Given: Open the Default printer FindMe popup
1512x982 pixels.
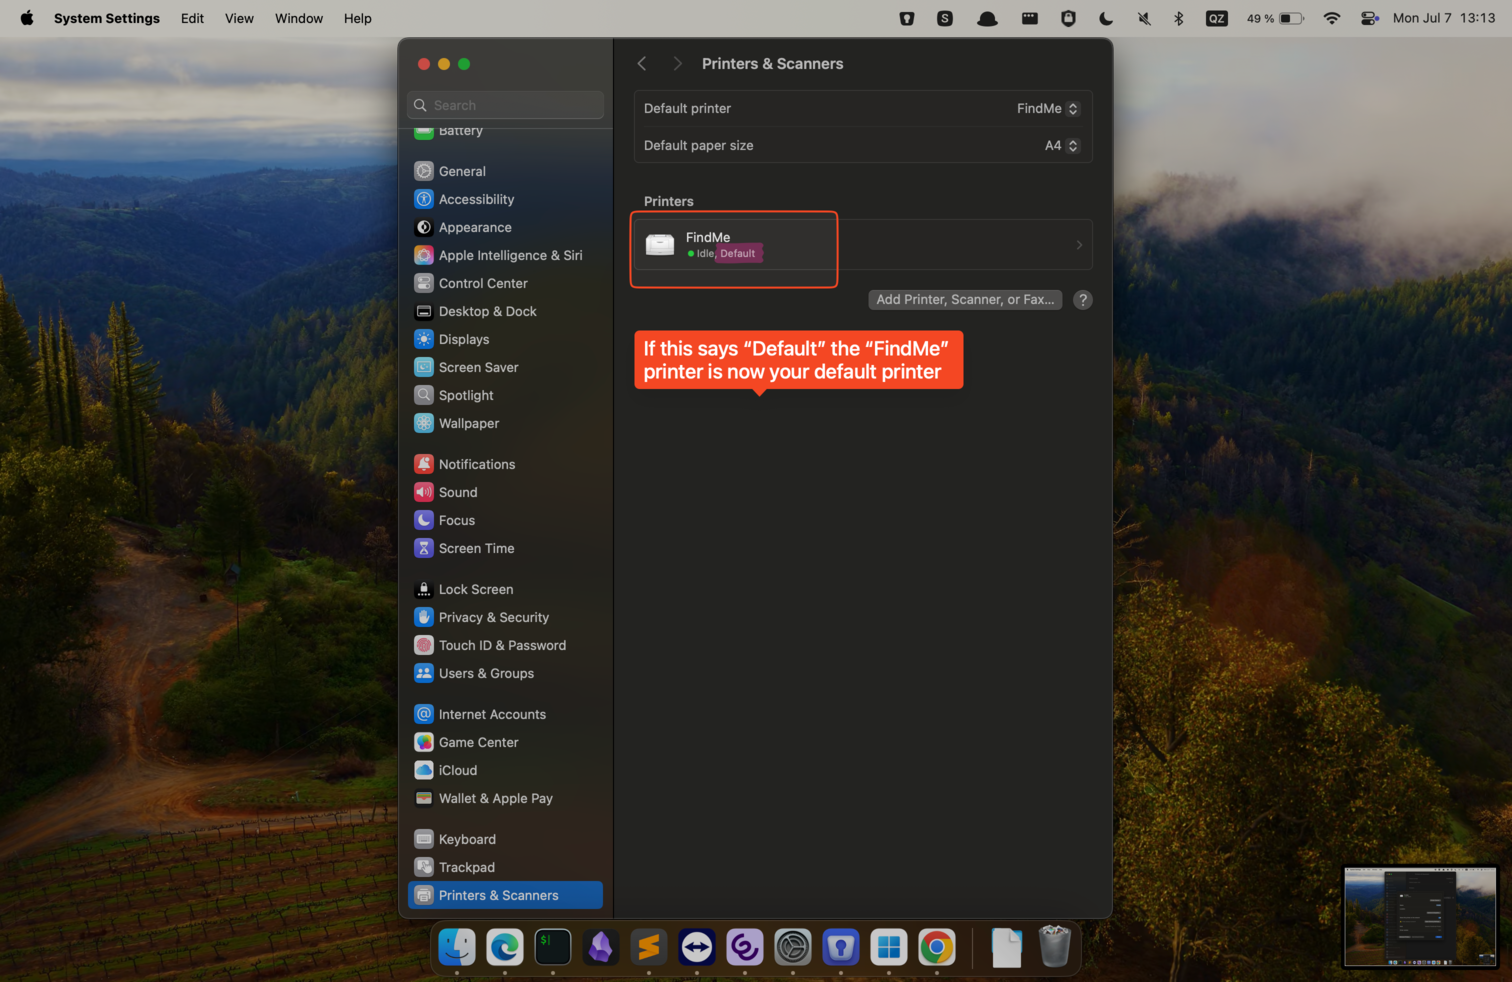Looking at the screenshot, I should [x=1047, y=108].
